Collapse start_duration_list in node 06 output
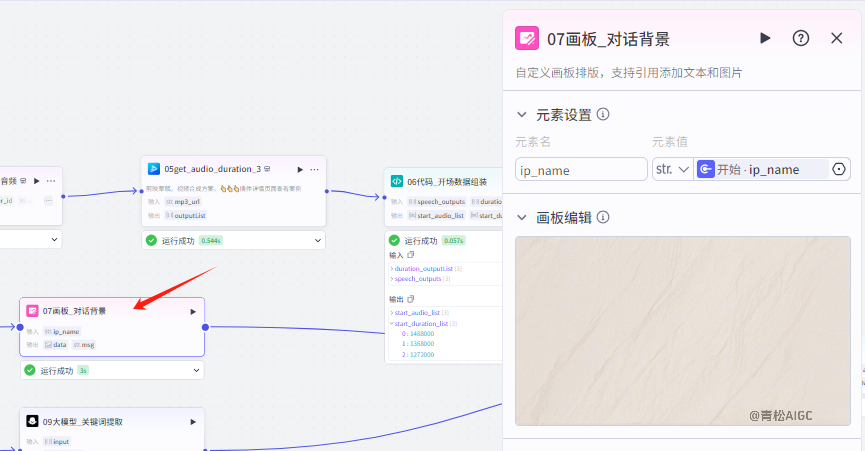Image resolution: width=865 pixels, height=451 pixels. pos(392,324)
